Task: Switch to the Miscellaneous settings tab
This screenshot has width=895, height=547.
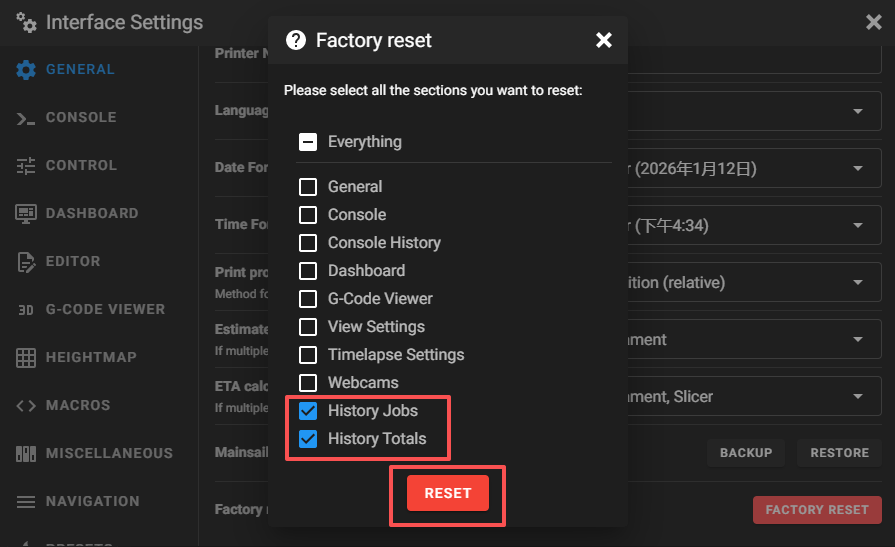Action: 108,454
